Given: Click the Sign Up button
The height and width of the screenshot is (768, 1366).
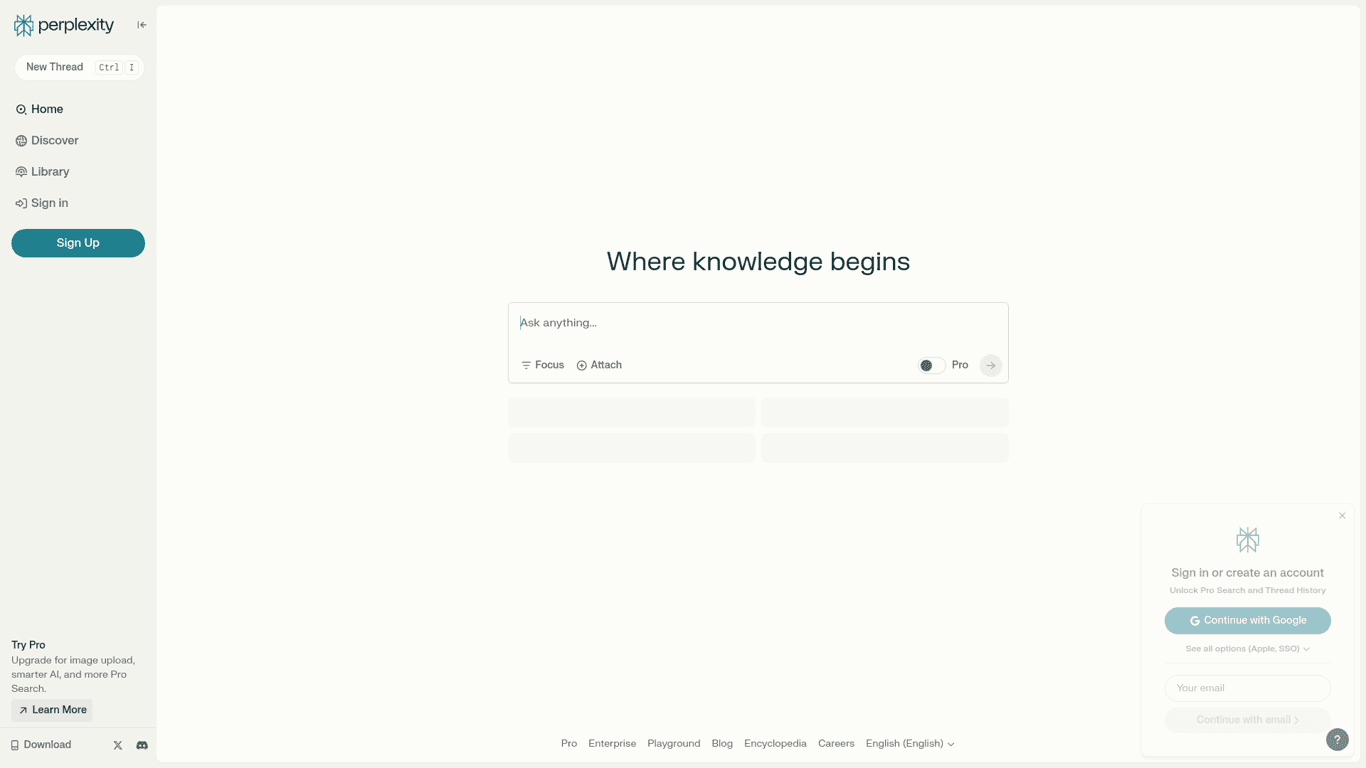Looking at the screenshot, I should point(78,243).
